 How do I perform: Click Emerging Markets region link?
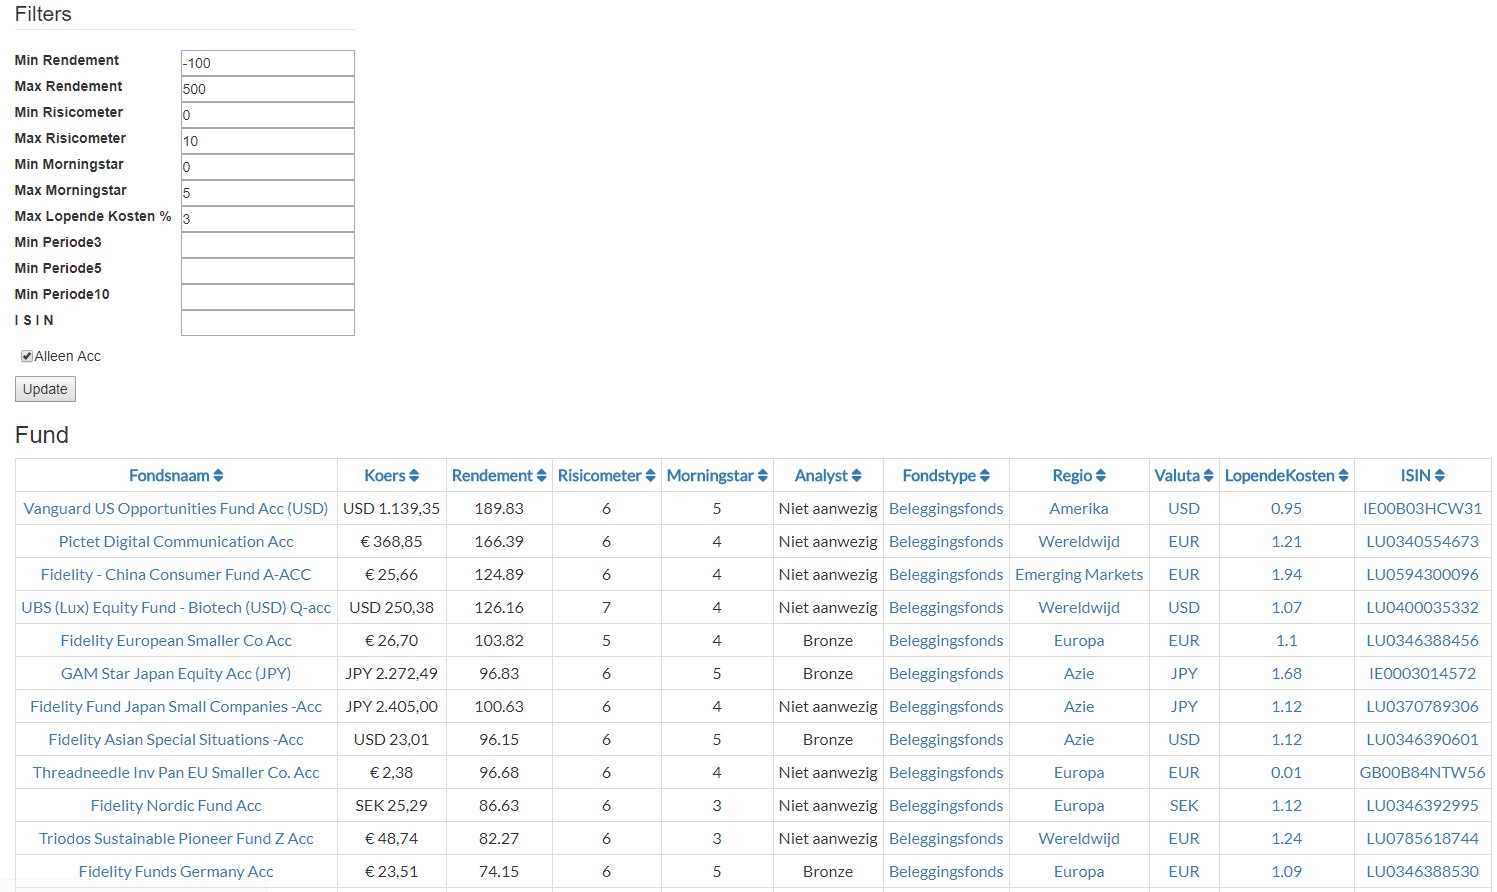coord(1078,575)
